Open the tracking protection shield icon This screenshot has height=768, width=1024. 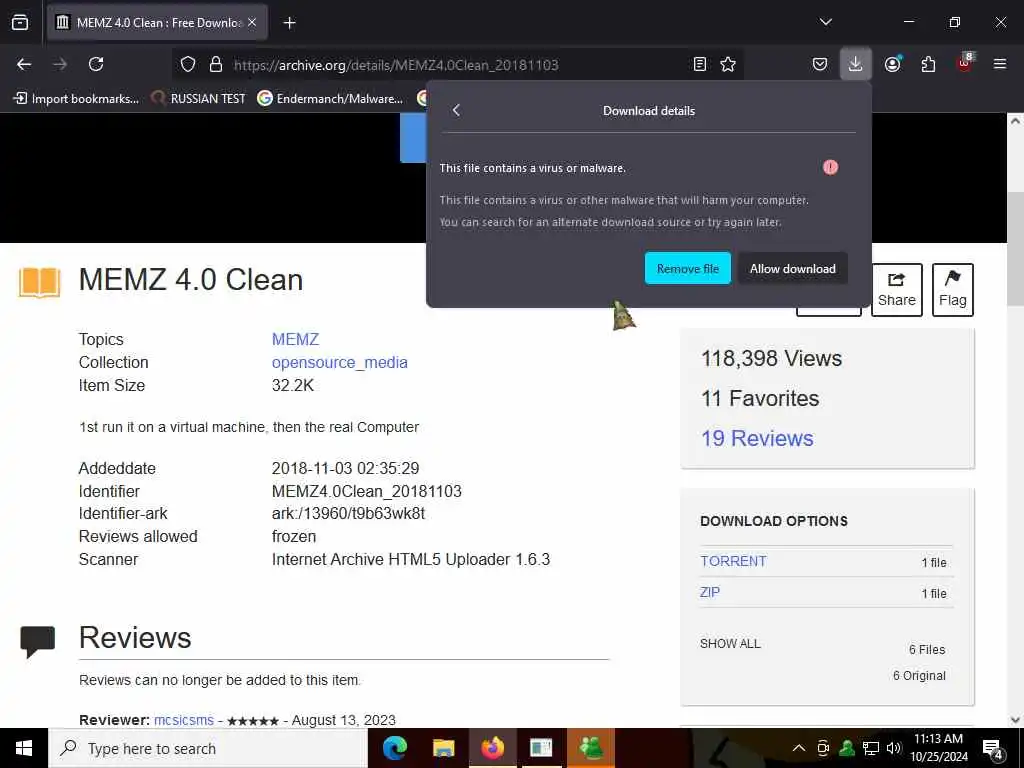click(x=188, y=64)
